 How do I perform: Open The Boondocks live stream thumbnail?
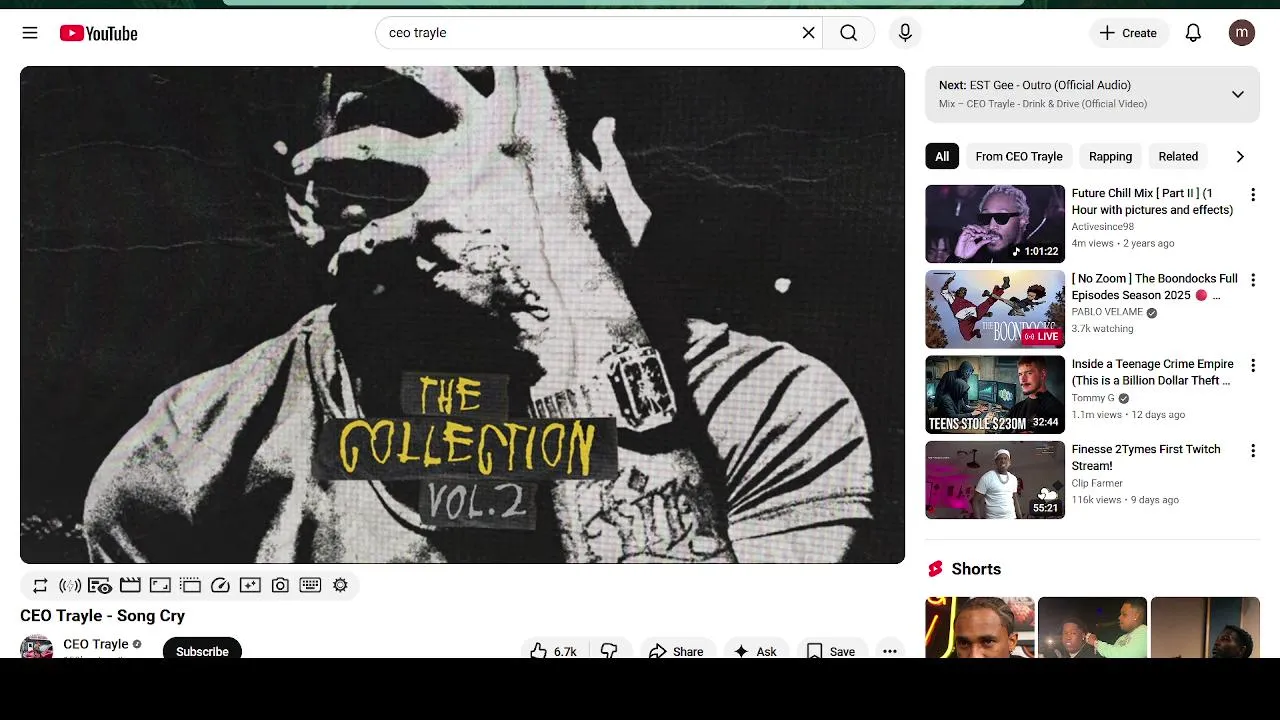[x=995, y=309]
